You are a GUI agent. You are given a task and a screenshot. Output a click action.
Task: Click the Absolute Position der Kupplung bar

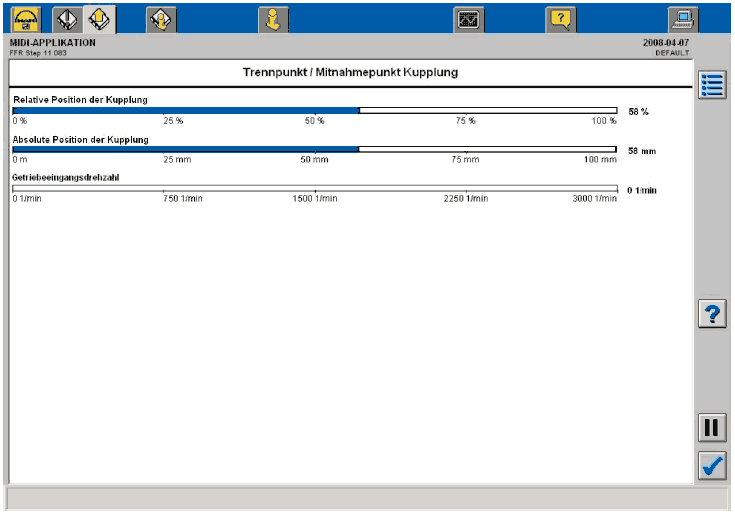coord(314,149)
